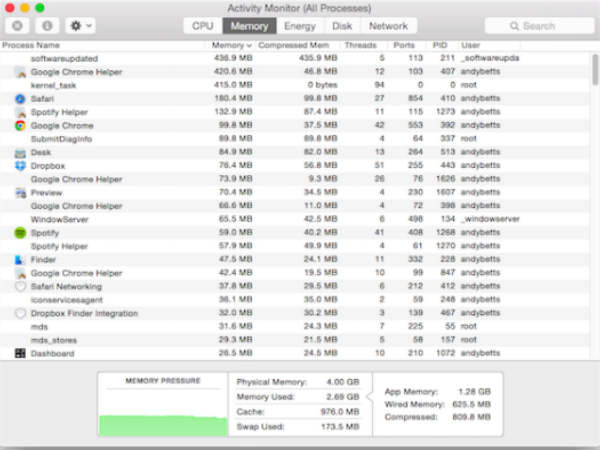Image resolution: width=600 pixels, height=450 pixels.
Task: Click the Dropbox box icon
Action: click(20, 166)
